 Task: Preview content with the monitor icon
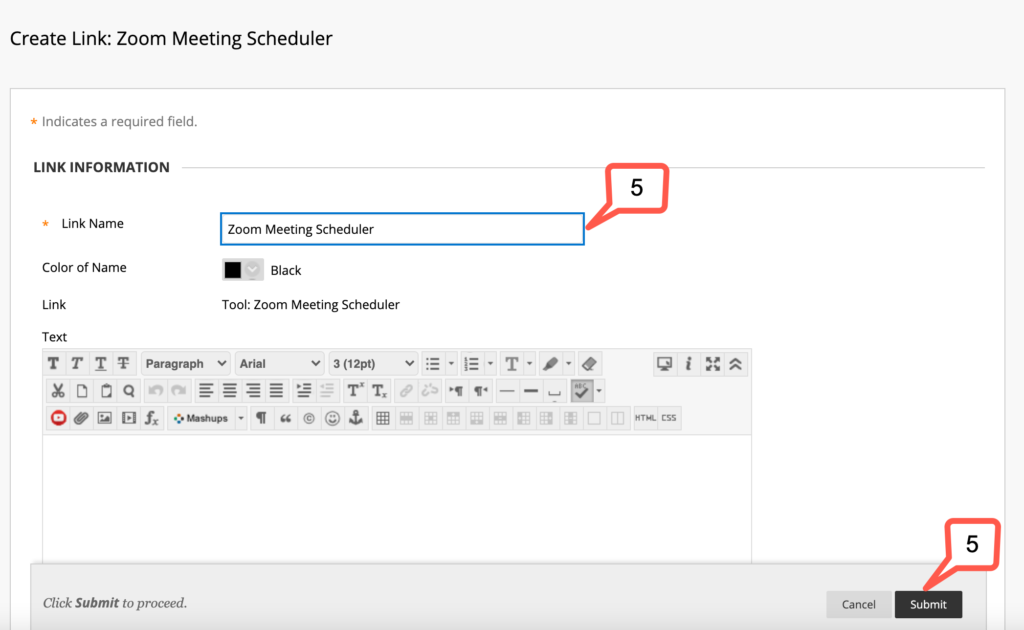(664, 364)
